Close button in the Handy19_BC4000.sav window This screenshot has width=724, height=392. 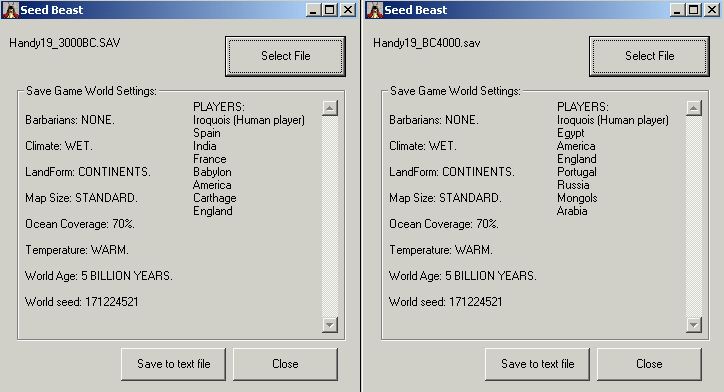(x=649, y=364)
